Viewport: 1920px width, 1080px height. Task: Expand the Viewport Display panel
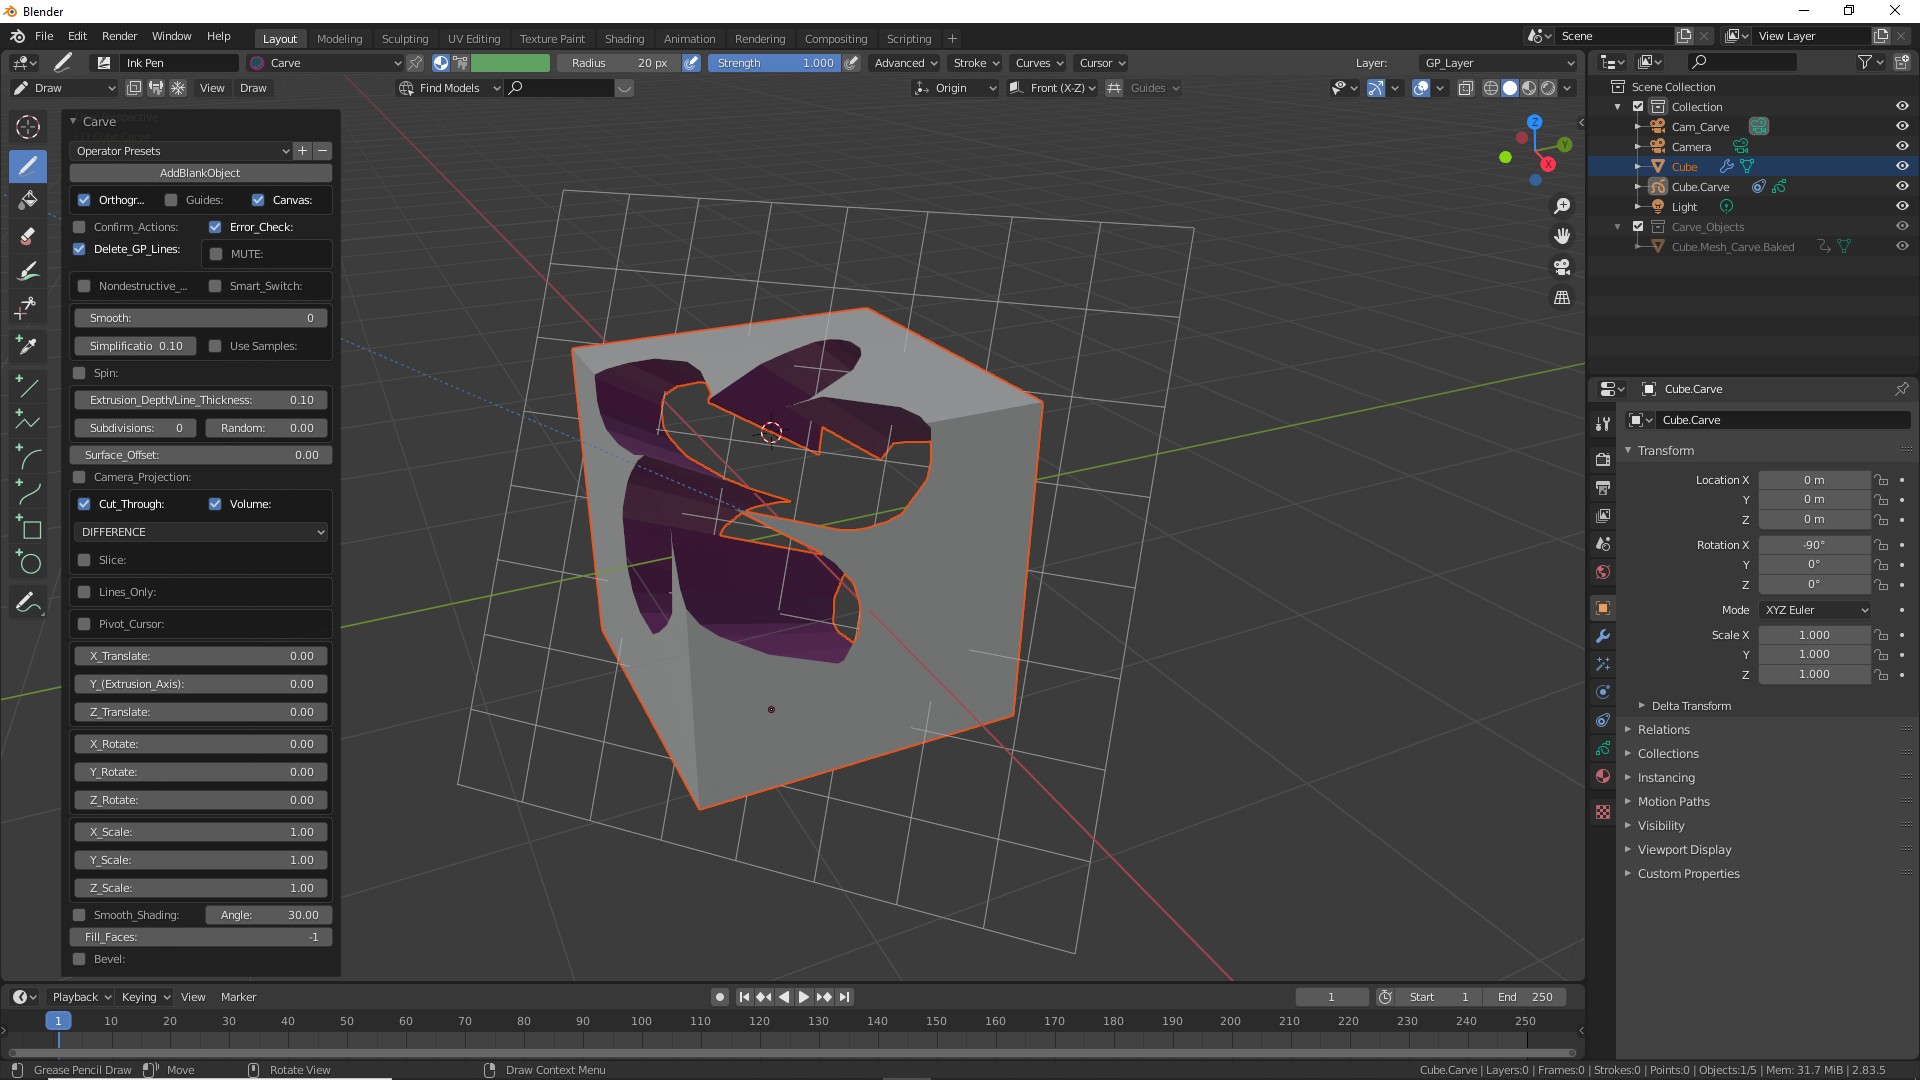pyautogui.click(x=1684, y=850)
